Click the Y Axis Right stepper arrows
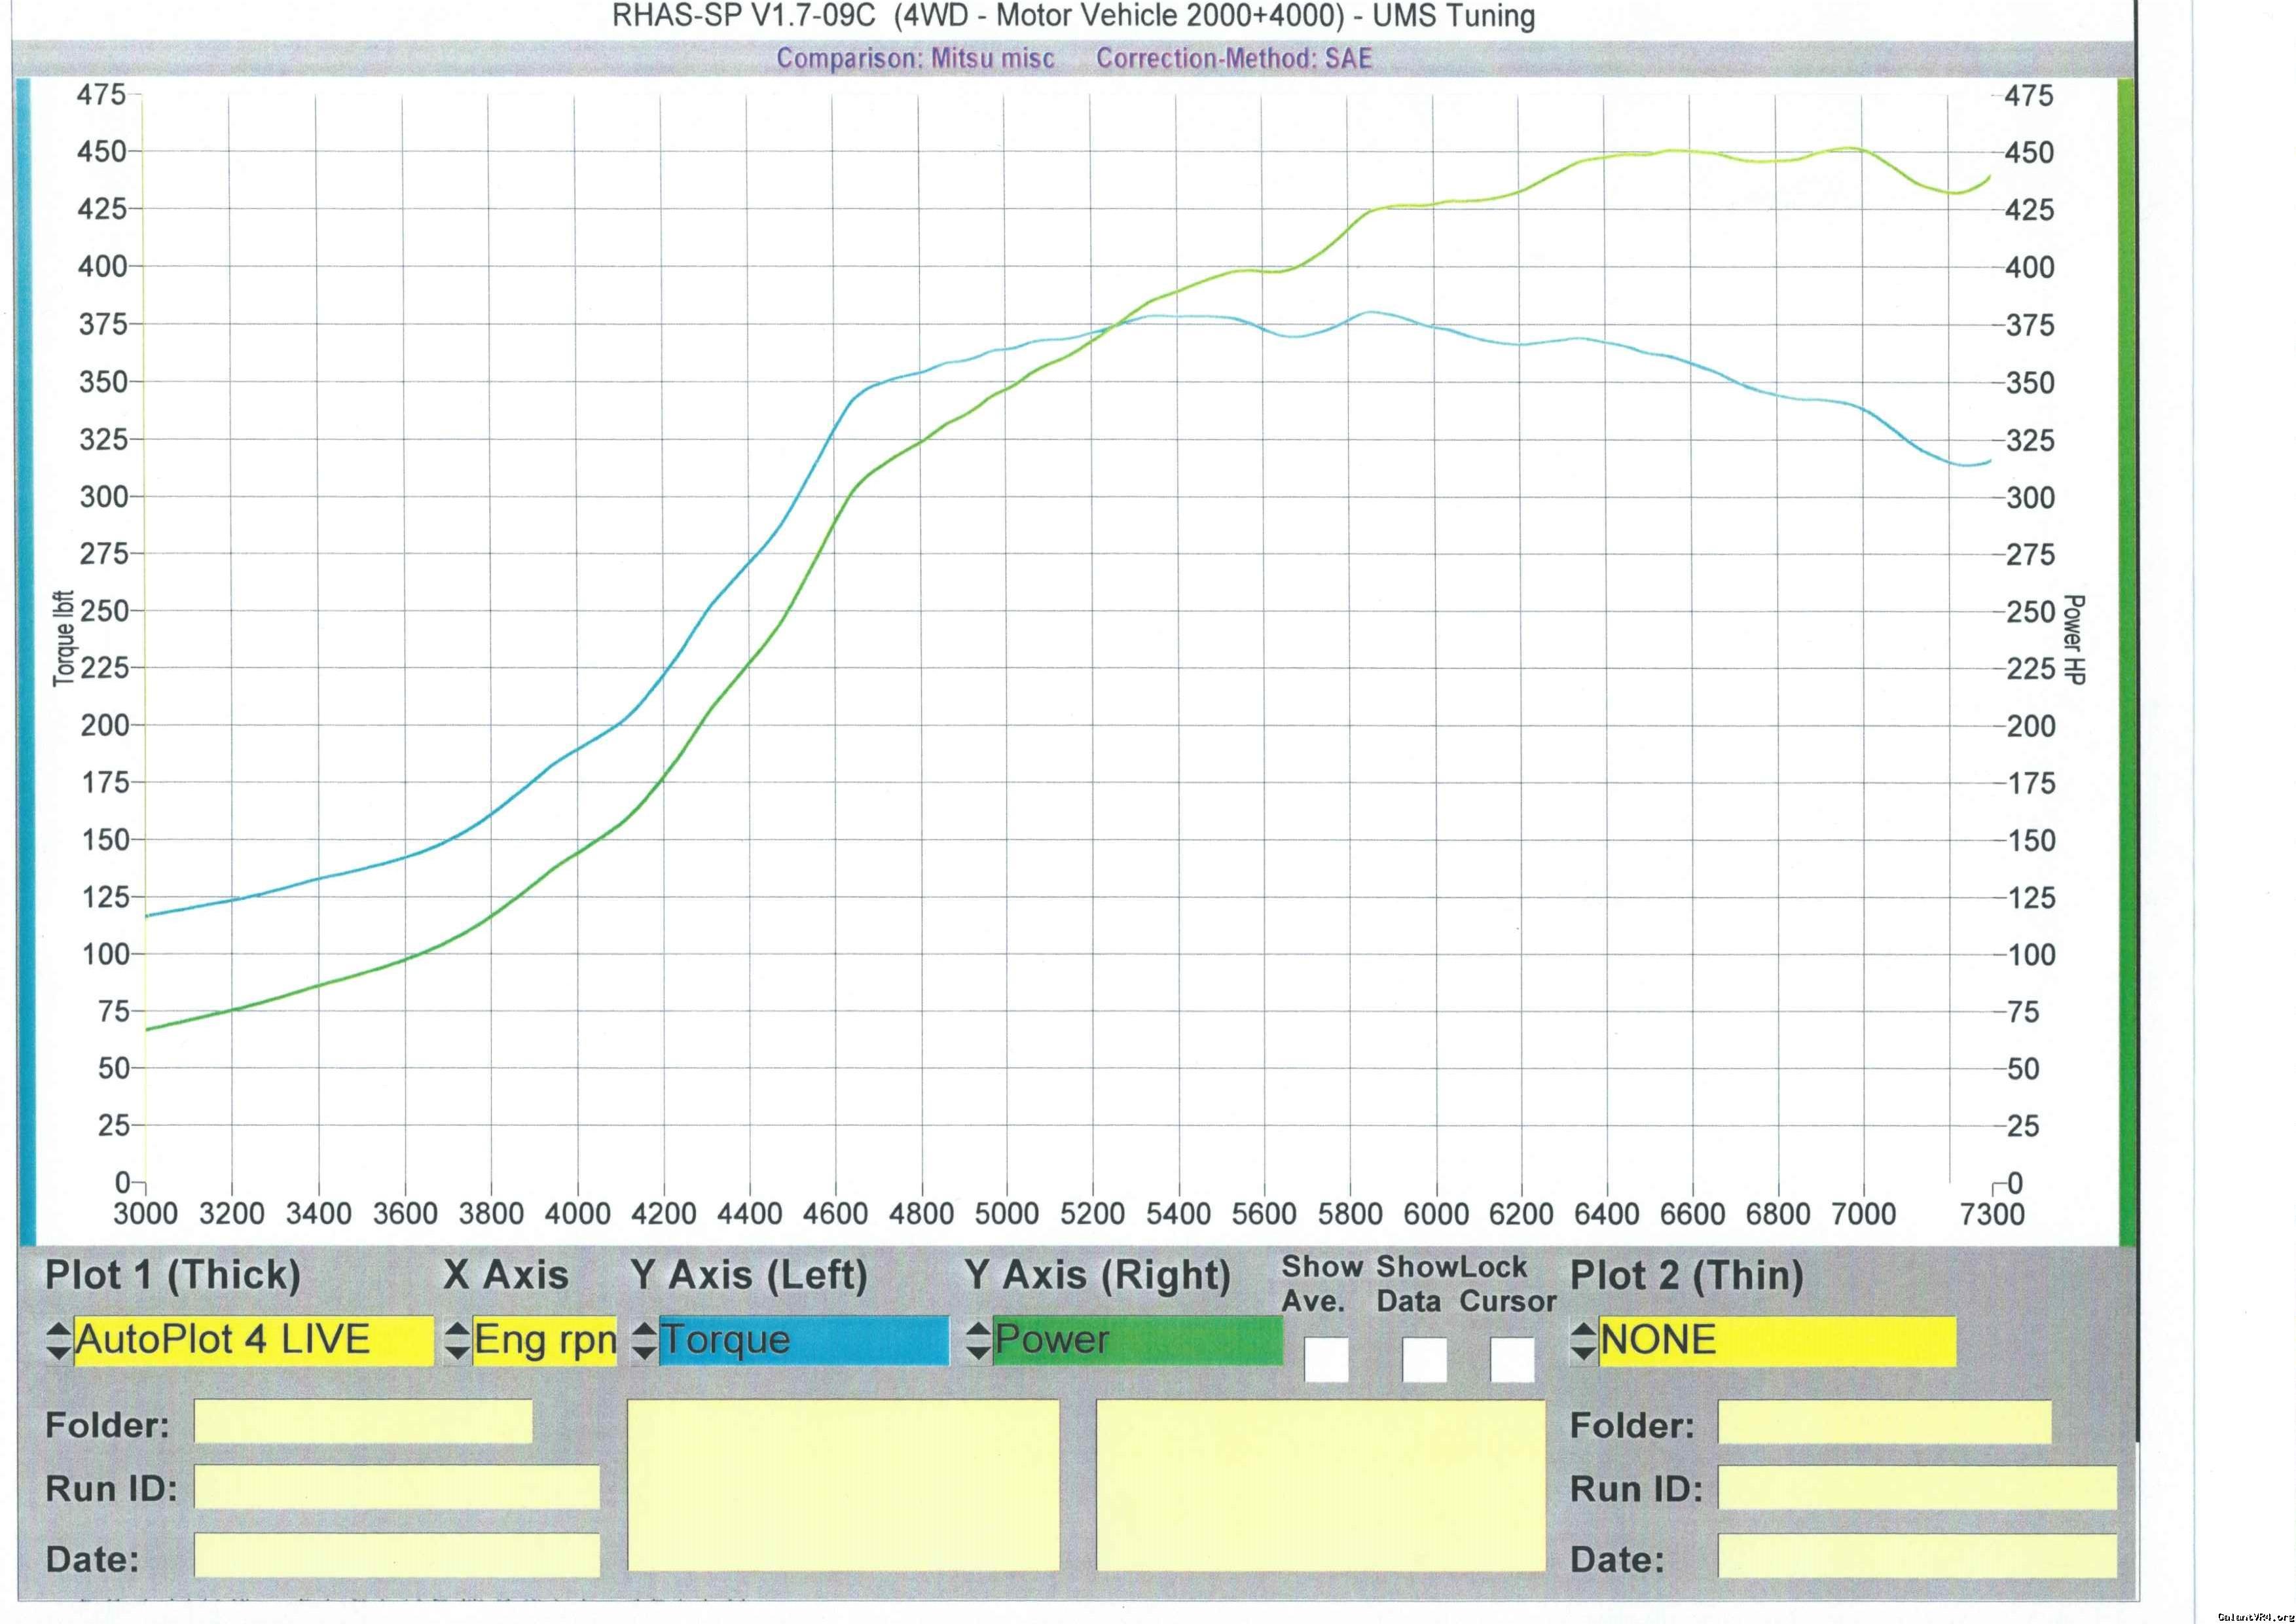The height and width of the screenshot is (1624, 2296). 978,1341
